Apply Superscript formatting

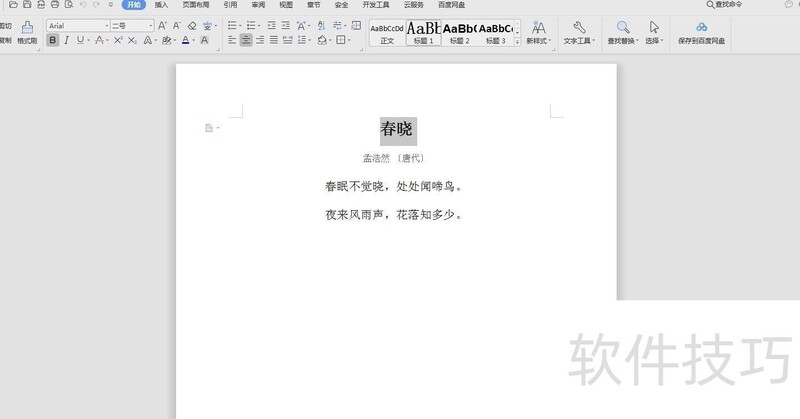pyautogui.click(x=118, y=40)
